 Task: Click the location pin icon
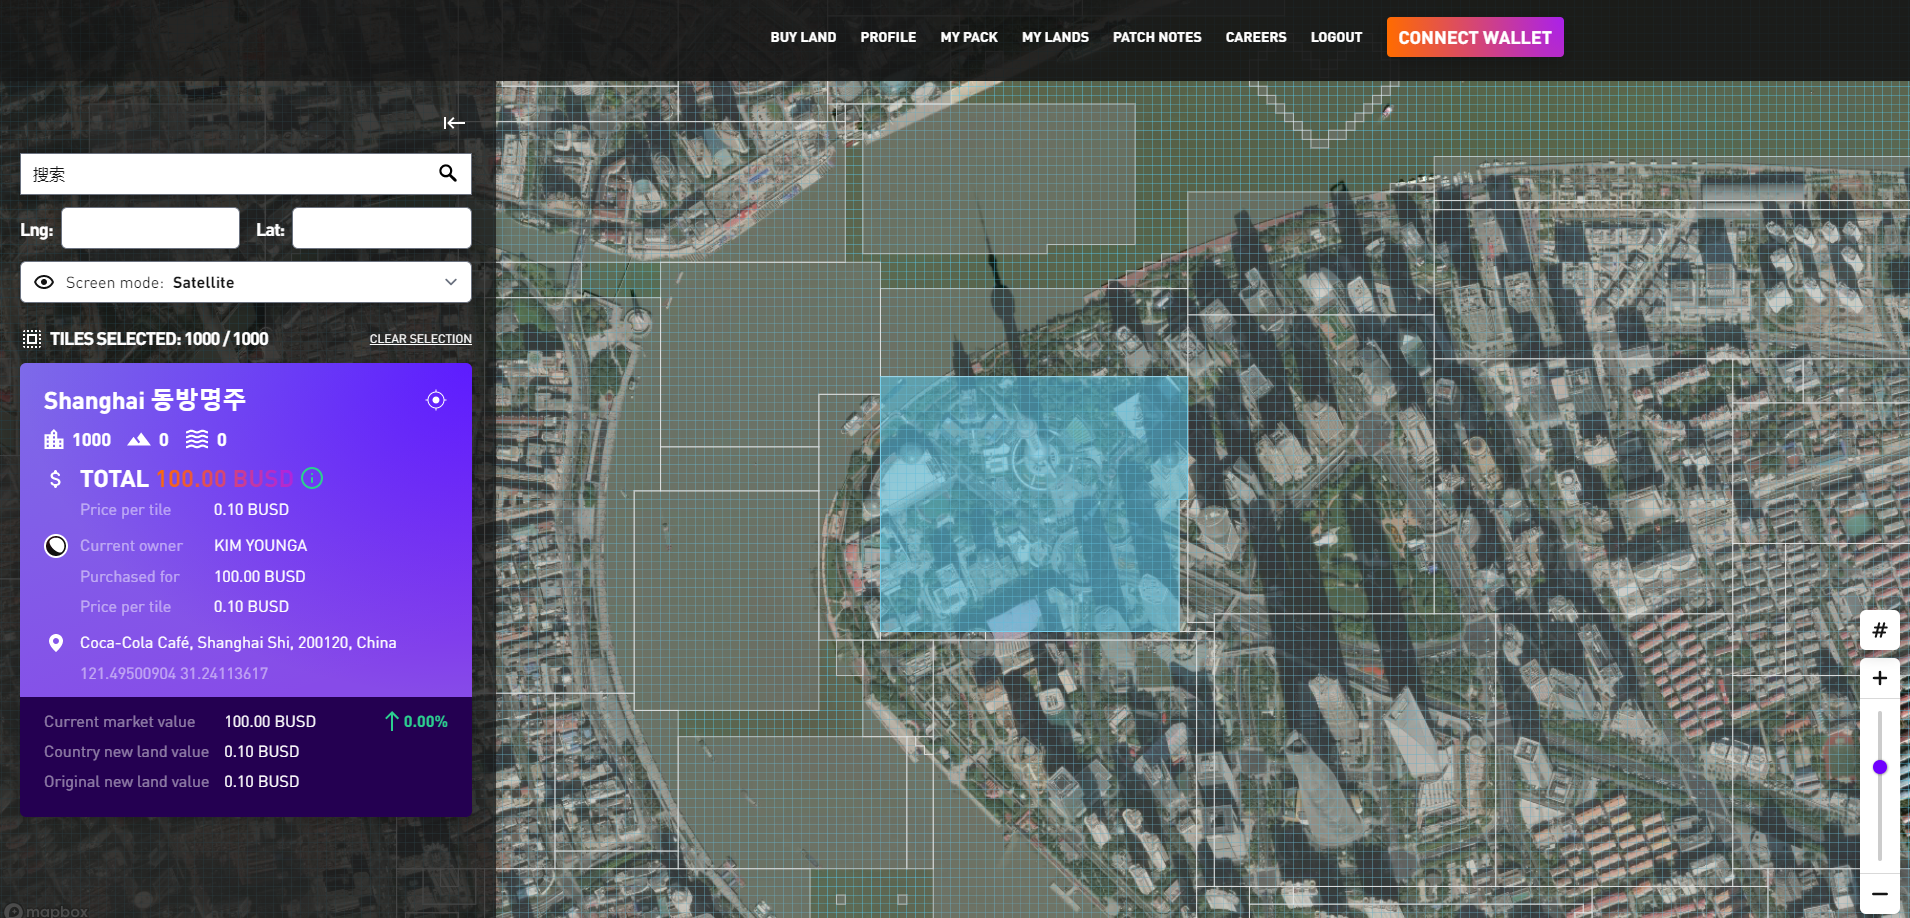pos(56,643)
